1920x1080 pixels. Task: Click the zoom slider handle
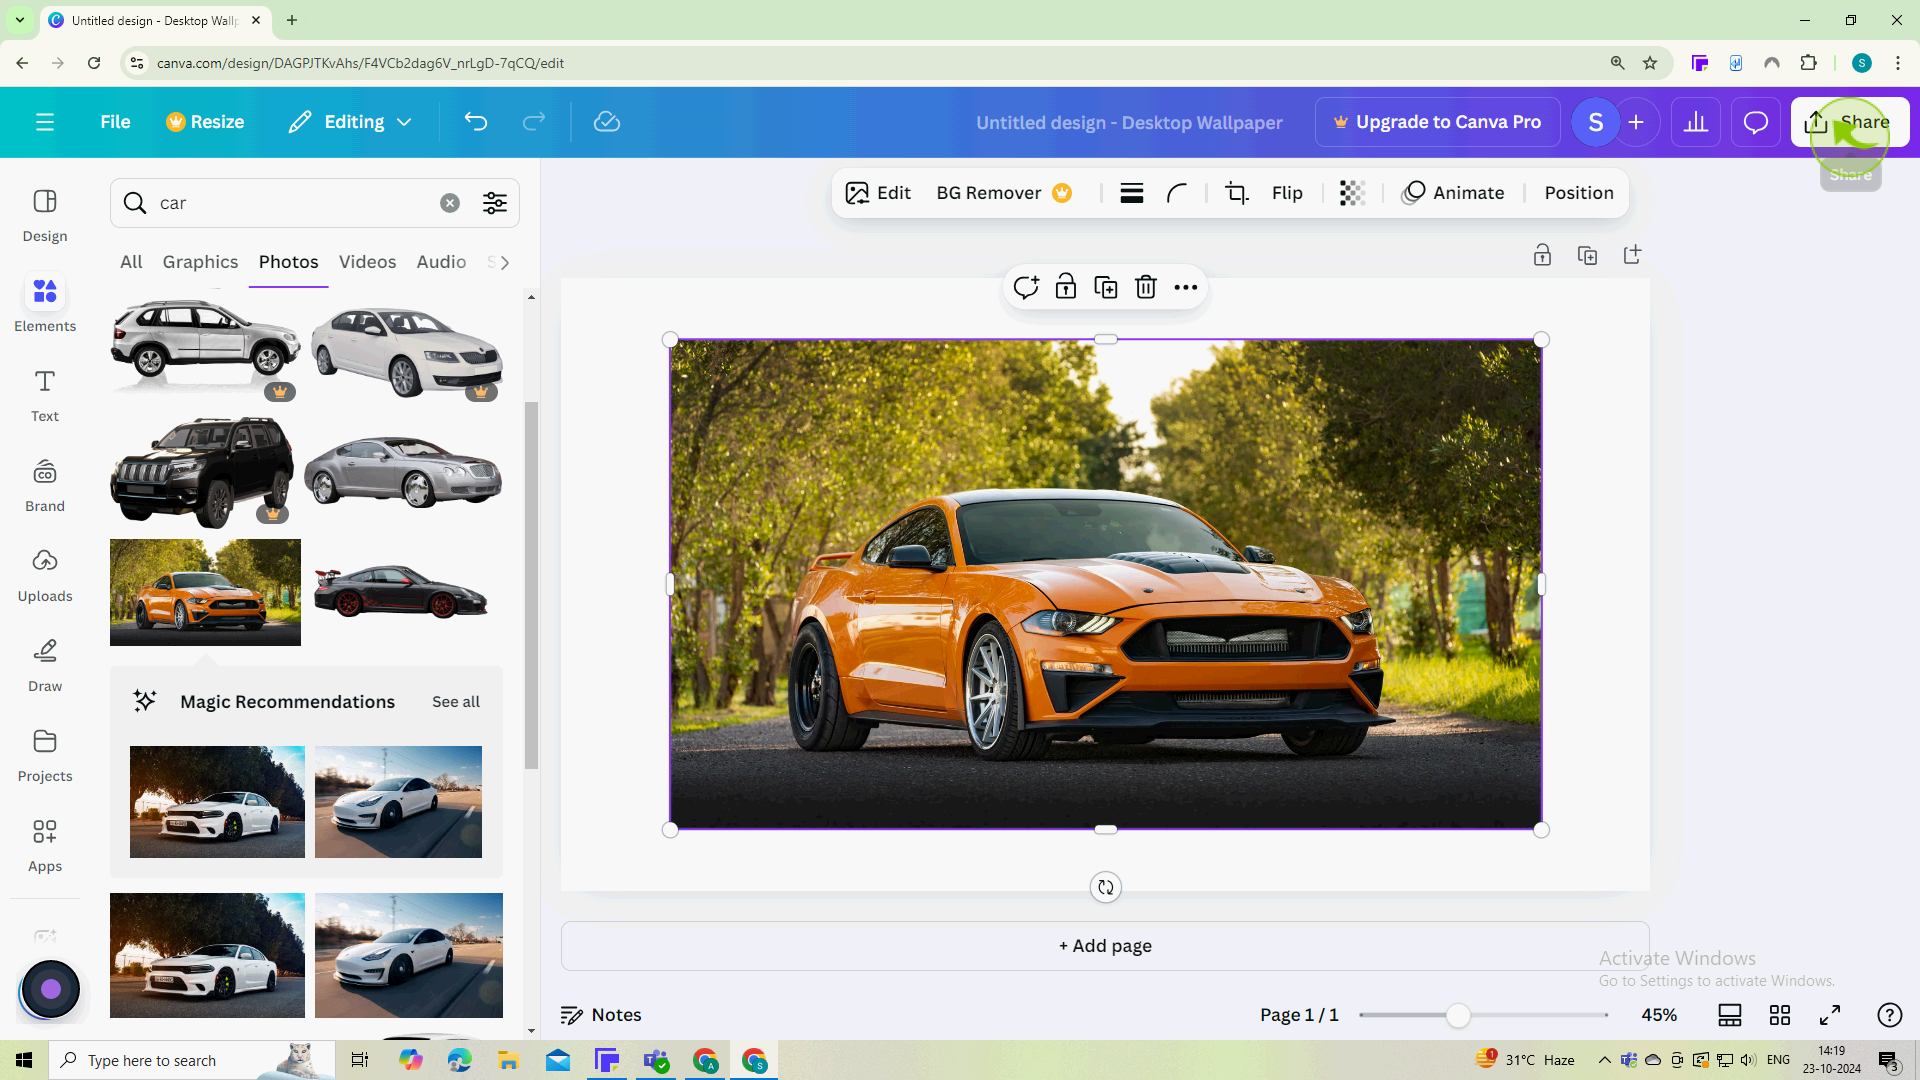[x=1458, y=1015]
